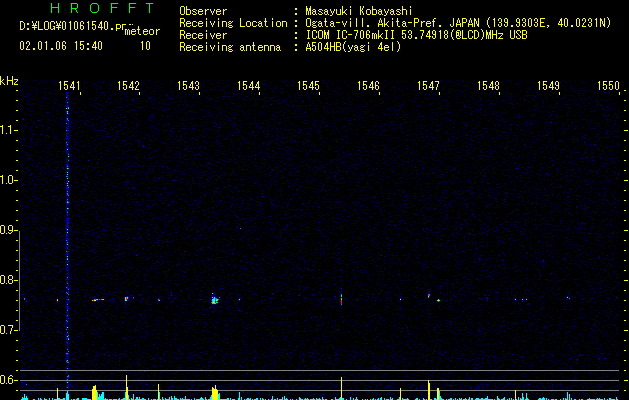Click the 1549 time axis label
629x400 pixels.
pos(548,86)
